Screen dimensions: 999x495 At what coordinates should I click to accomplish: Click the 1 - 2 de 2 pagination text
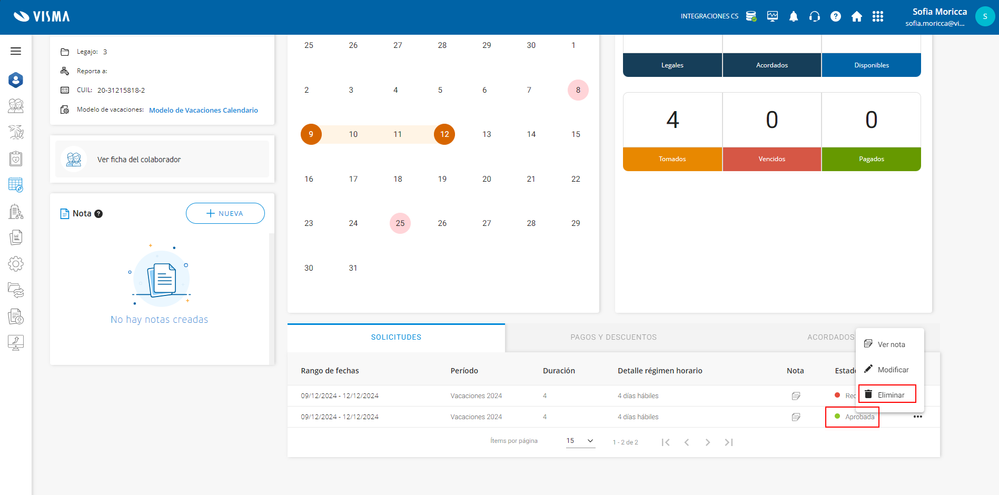pyautogui.click(x=625, y=442)
